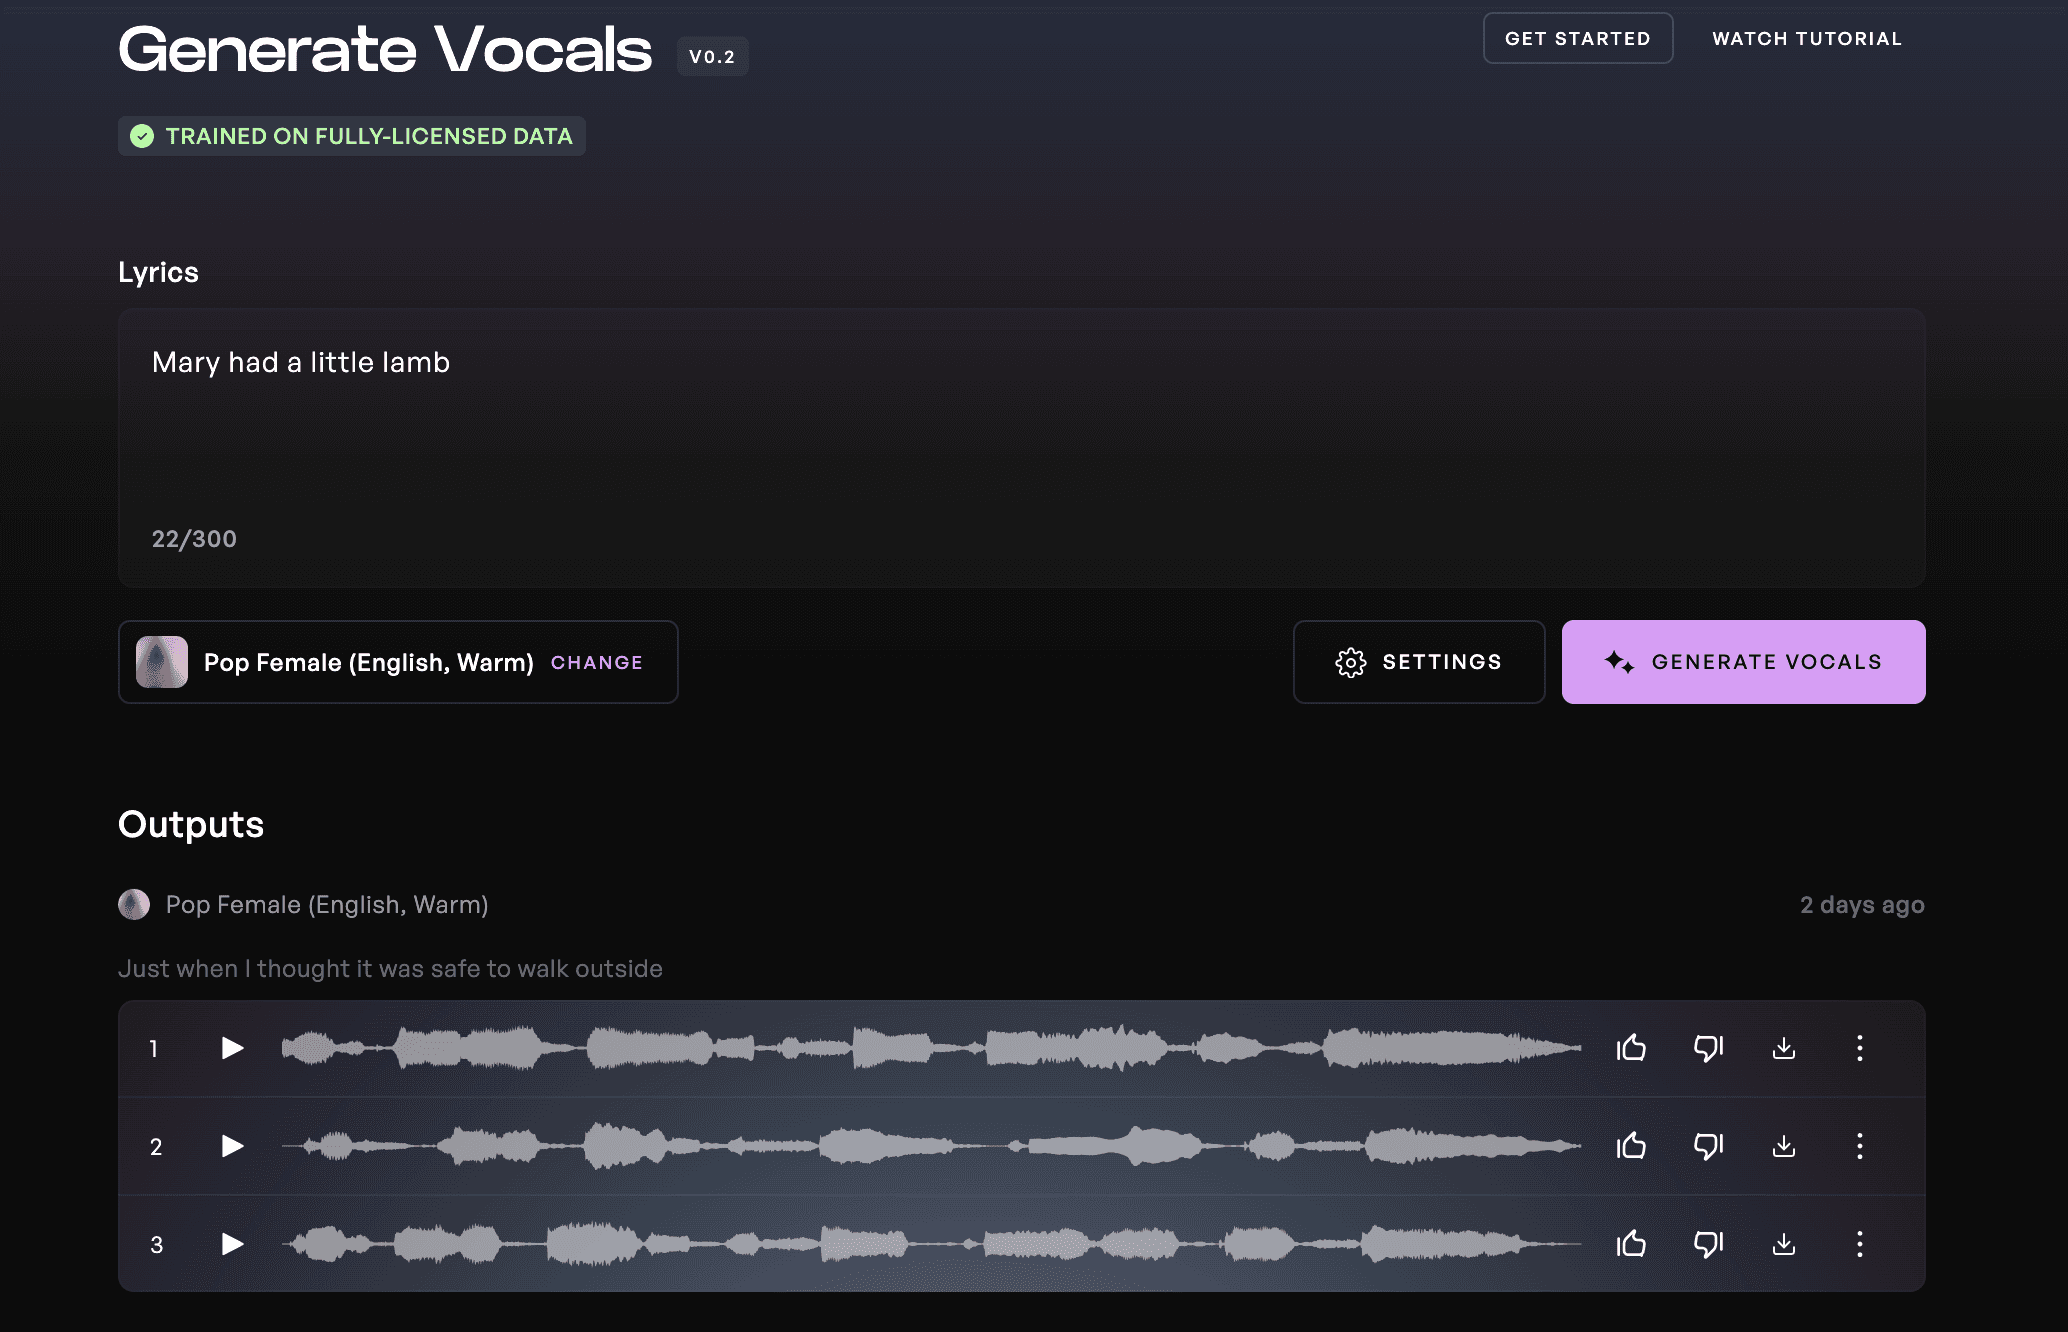
Task: Open vocal generation Settings
Action: click(x=1419, y=662)
